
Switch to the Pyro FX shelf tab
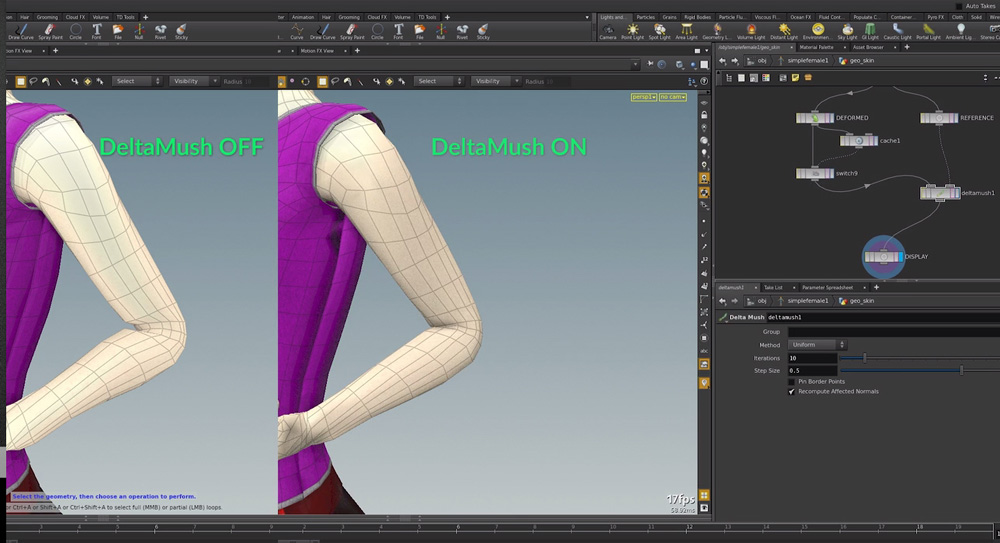tap(936, 17)
